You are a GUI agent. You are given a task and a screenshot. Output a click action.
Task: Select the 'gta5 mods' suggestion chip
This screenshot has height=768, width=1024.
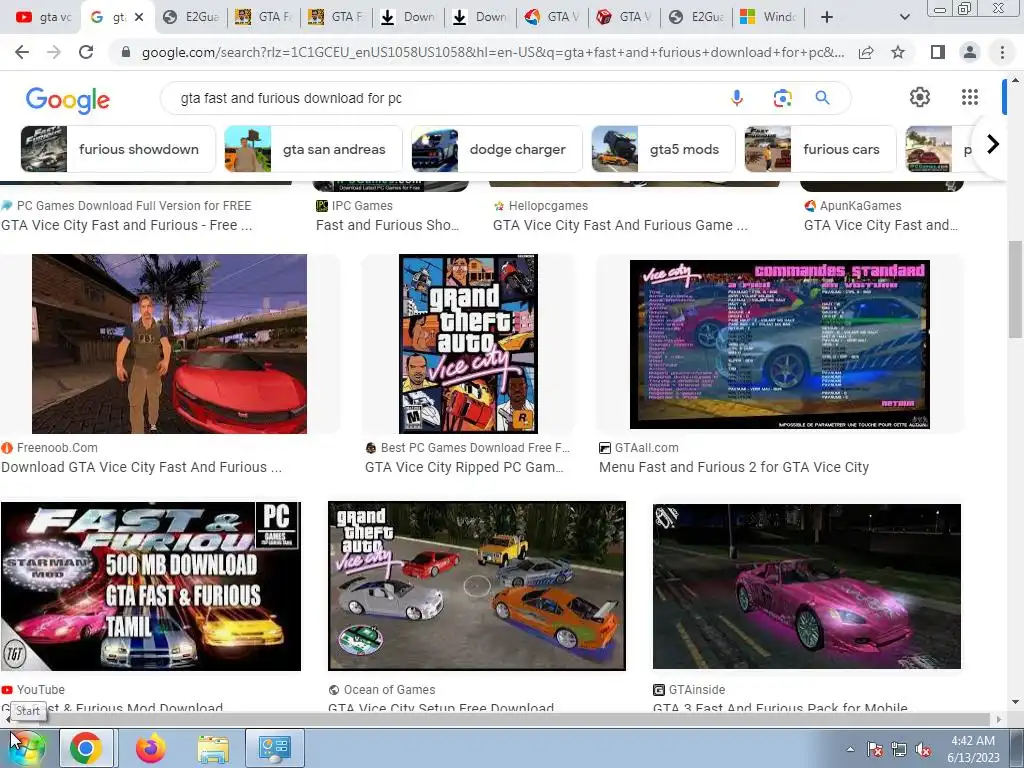(664, 149)
